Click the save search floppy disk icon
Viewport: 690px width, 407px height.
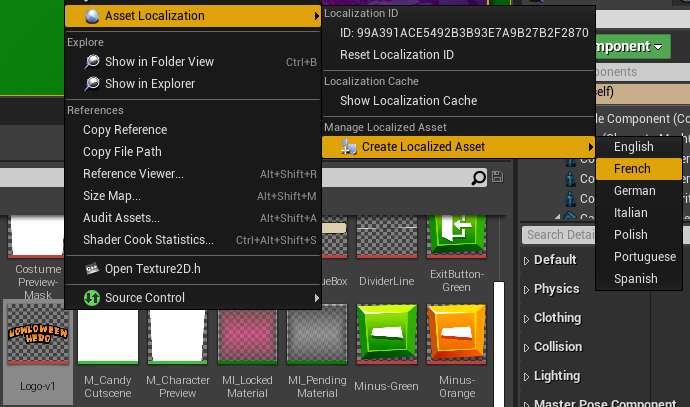(498, 177)
